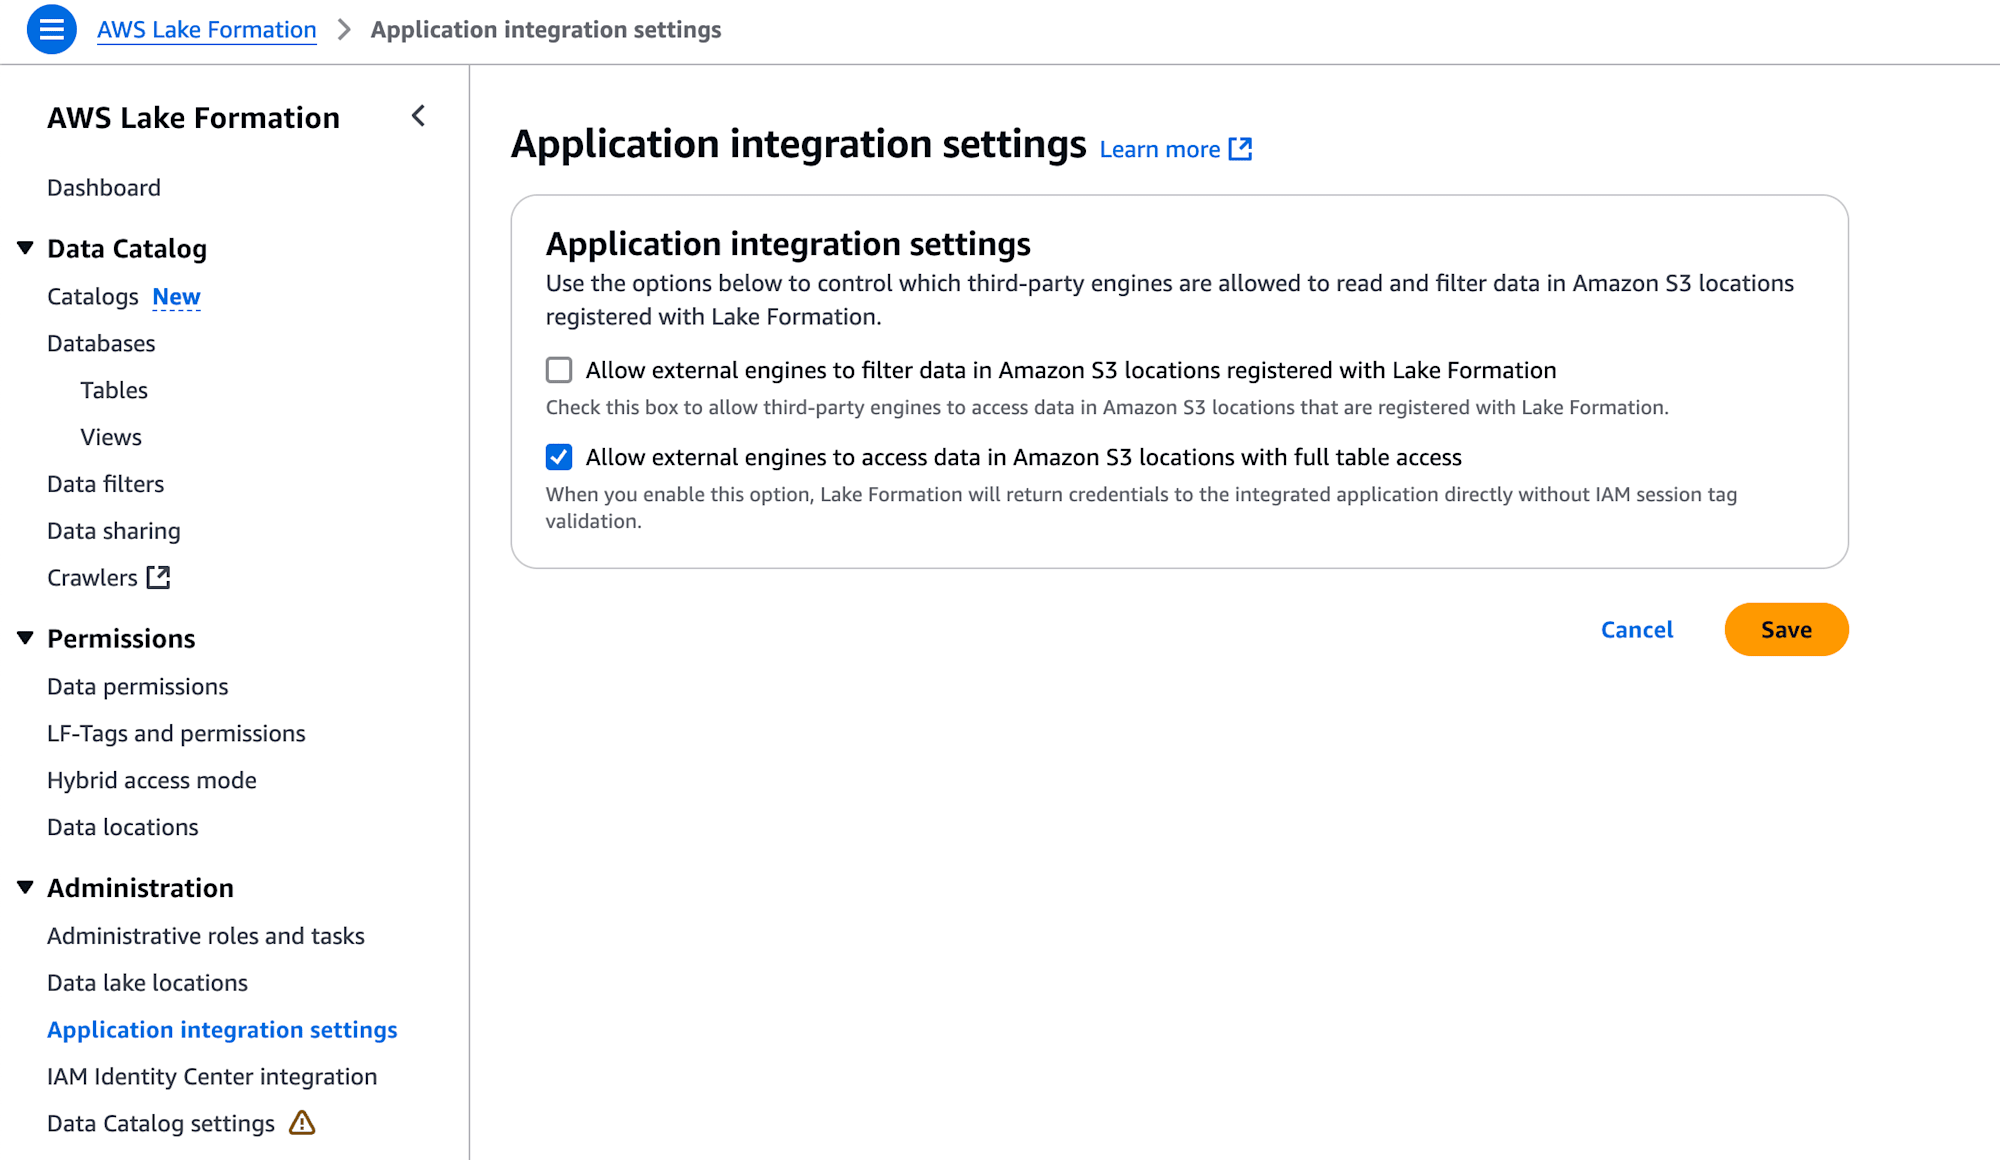Click the Cancel link
Image resolution: width=2000 pixels, height=1160 pixels.
[1637, 630]
